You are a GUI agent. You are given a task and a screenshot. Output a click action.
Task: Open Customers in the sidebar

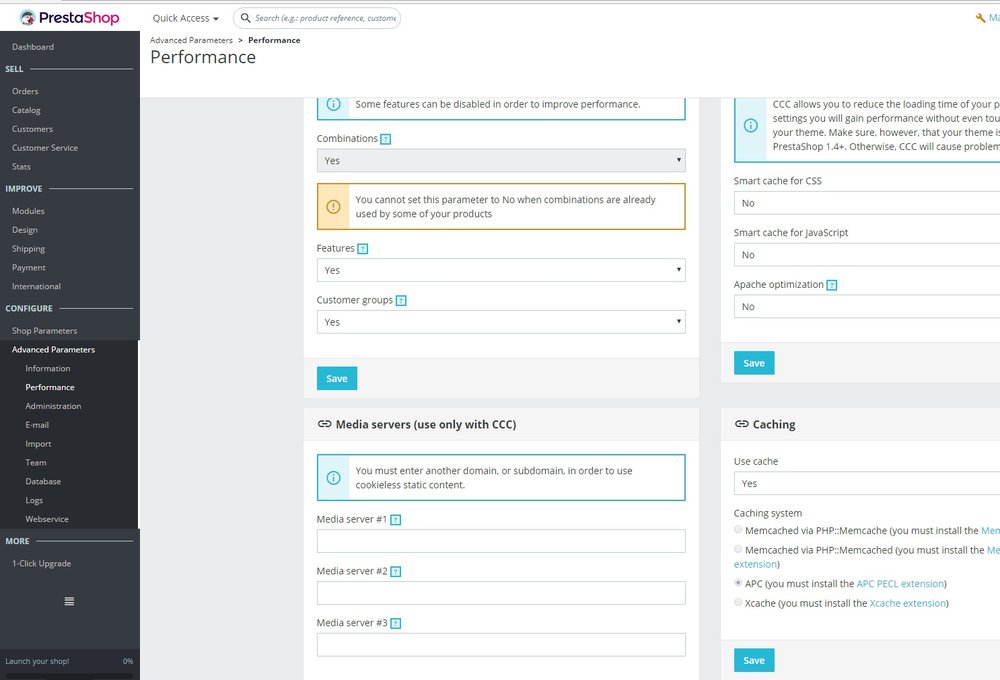pyautogui.click(x=33, y=129)
